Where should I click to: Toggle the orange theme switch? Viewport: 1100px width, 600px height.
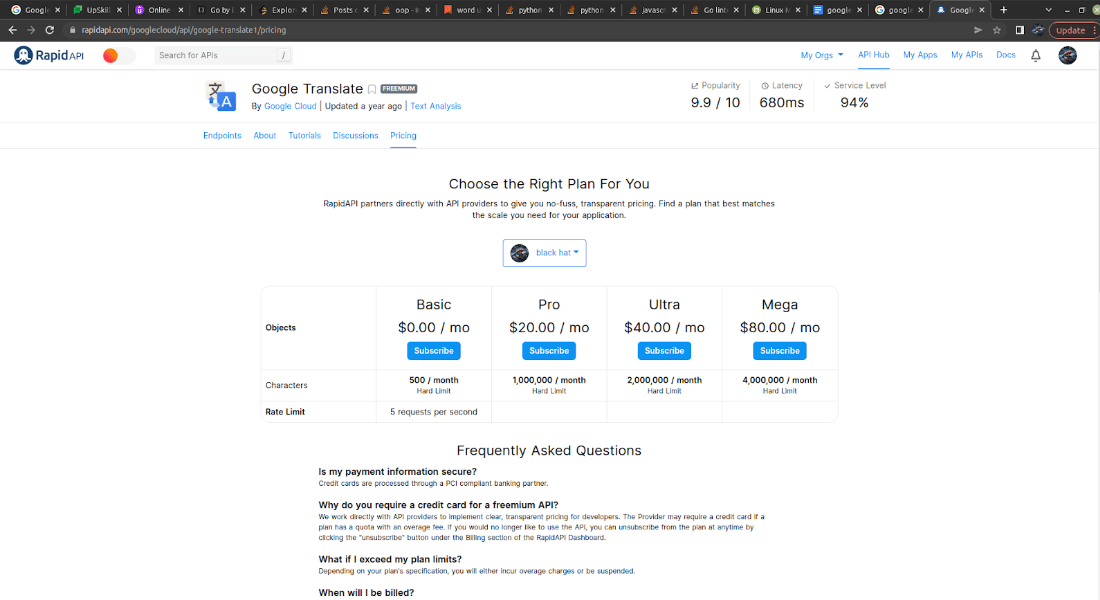coord(118,55)
